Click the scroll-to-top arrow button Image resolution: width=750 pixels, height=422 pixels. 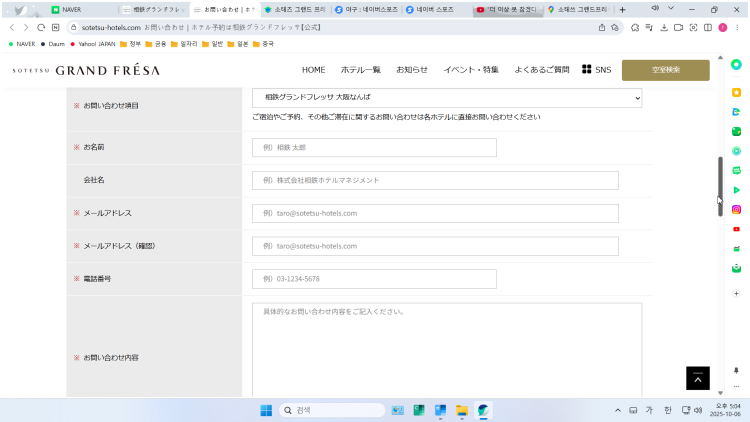(x=697, y=378)
